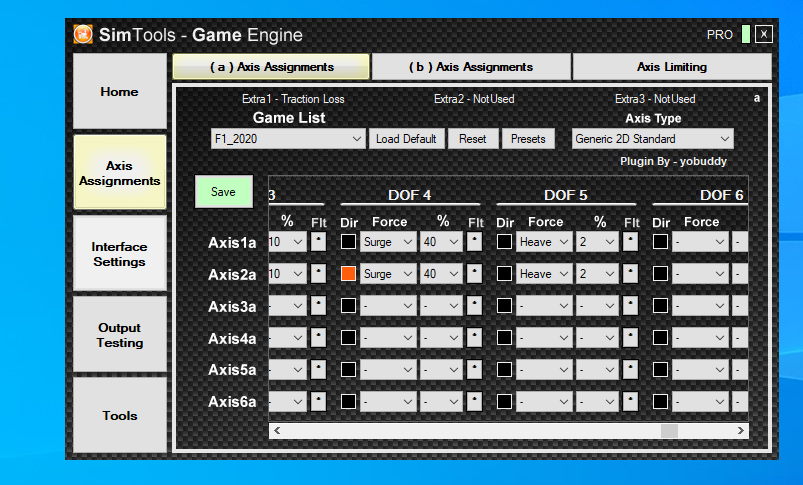
Task: Toggle Axis1a DOF 4 direction box
Action: coord(348,242)
